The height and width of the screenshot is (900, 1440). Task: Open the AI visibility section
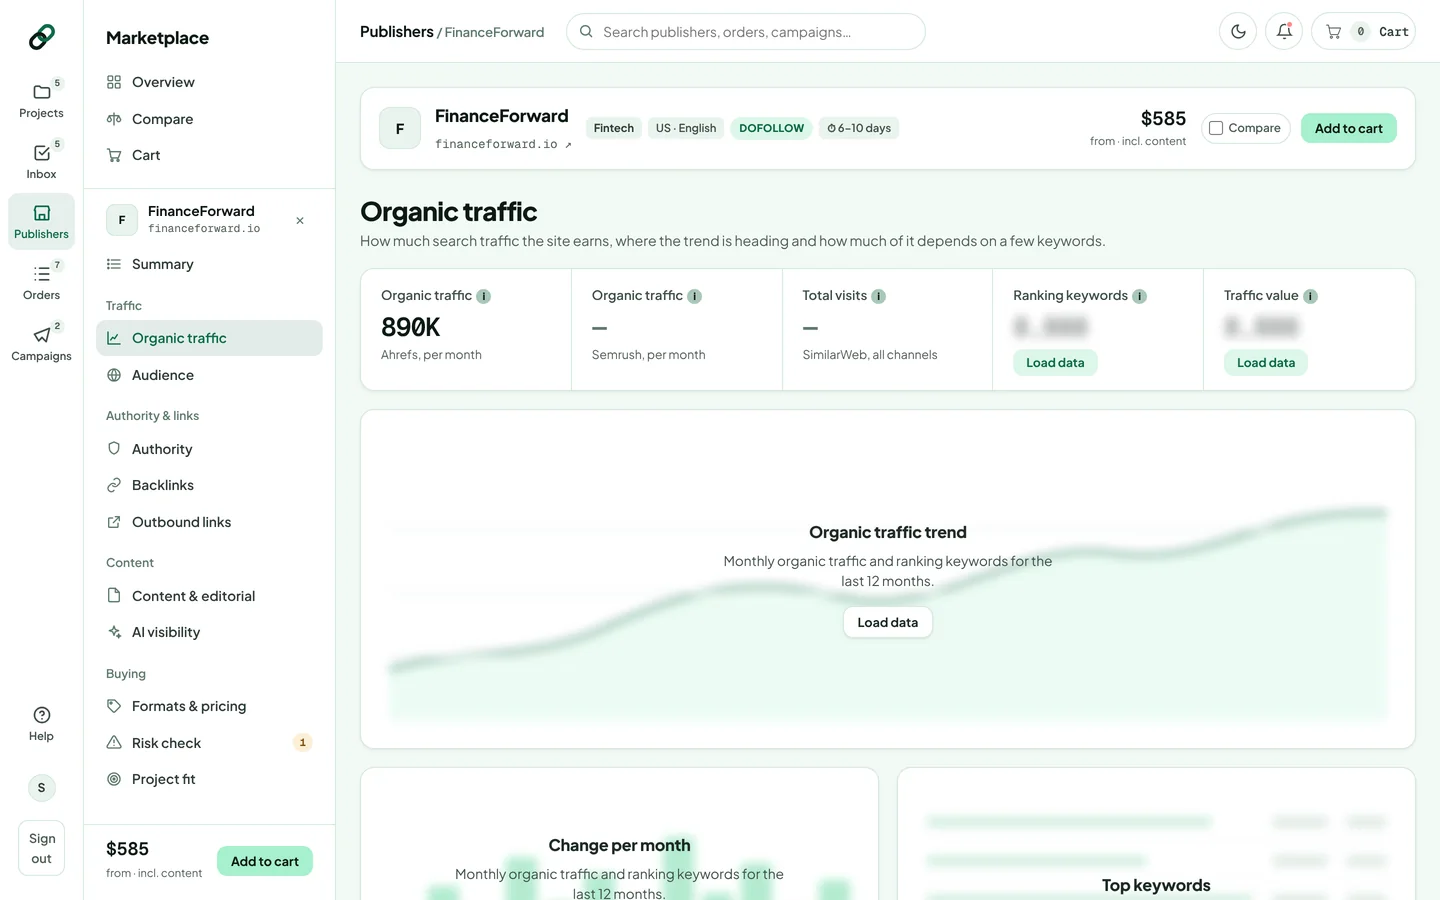coord(209,632)
